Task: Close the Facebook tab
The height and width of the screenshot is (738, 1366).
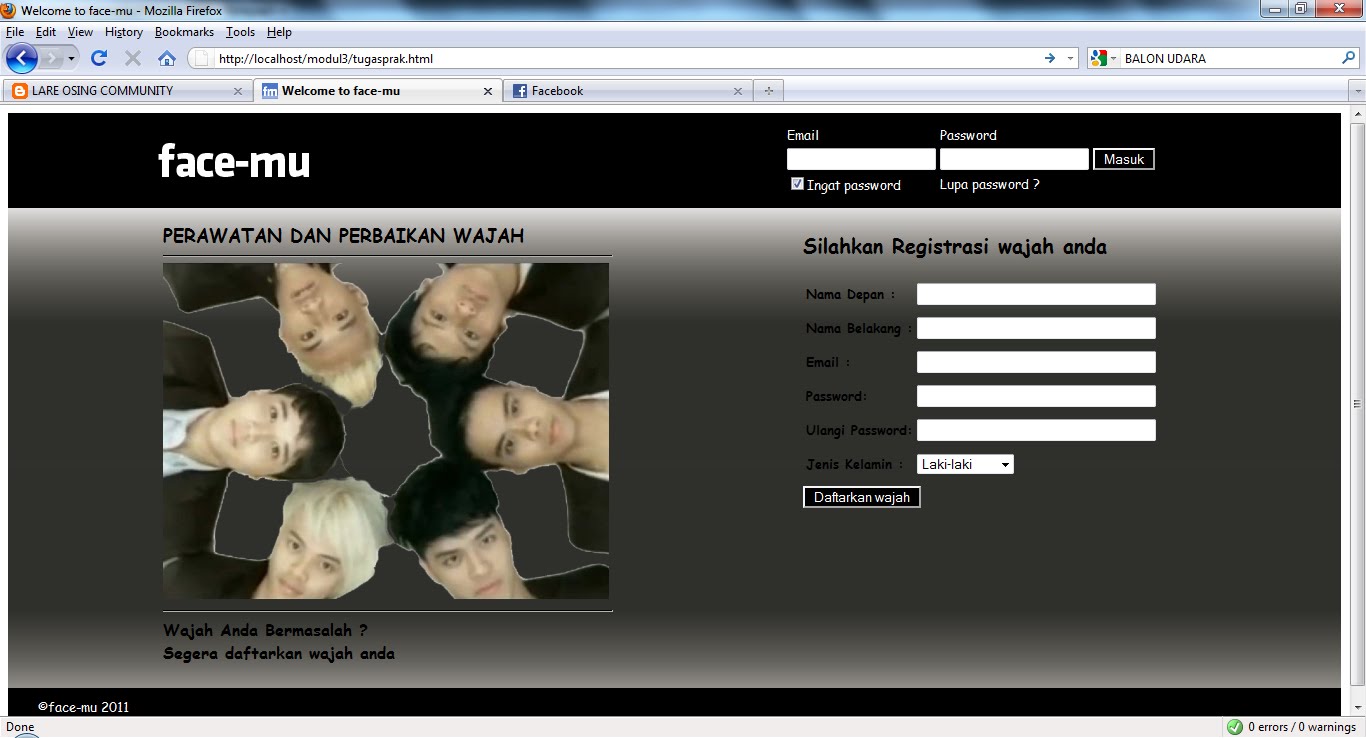Action: pos(738,91)
